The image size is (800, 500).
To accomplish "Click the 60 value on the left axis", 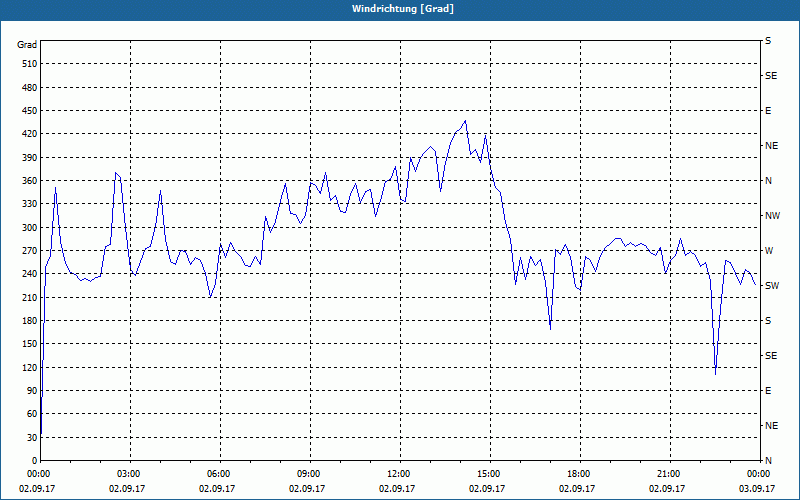I will [32, 414].
